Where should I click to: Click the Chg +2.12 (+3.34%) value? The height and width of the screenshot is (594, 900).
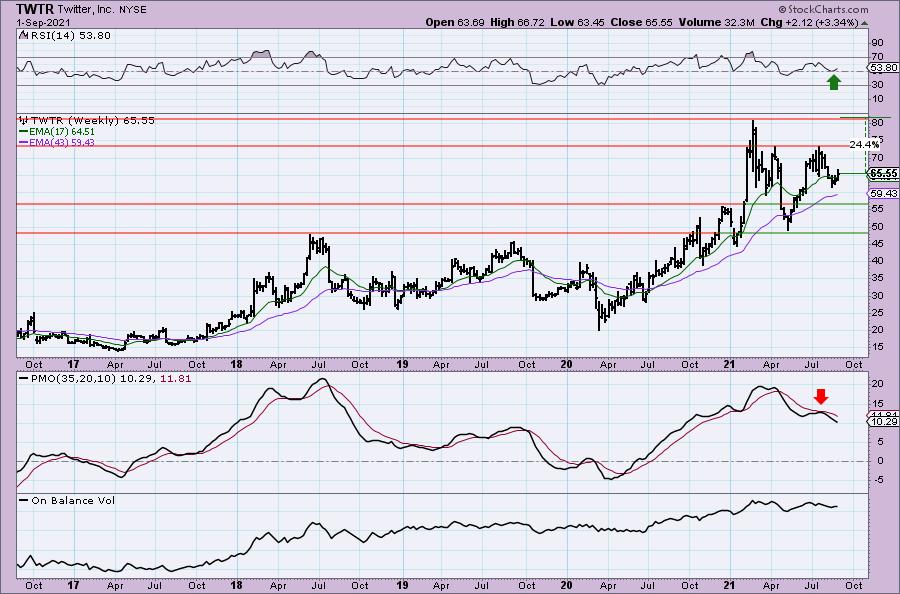809,22
